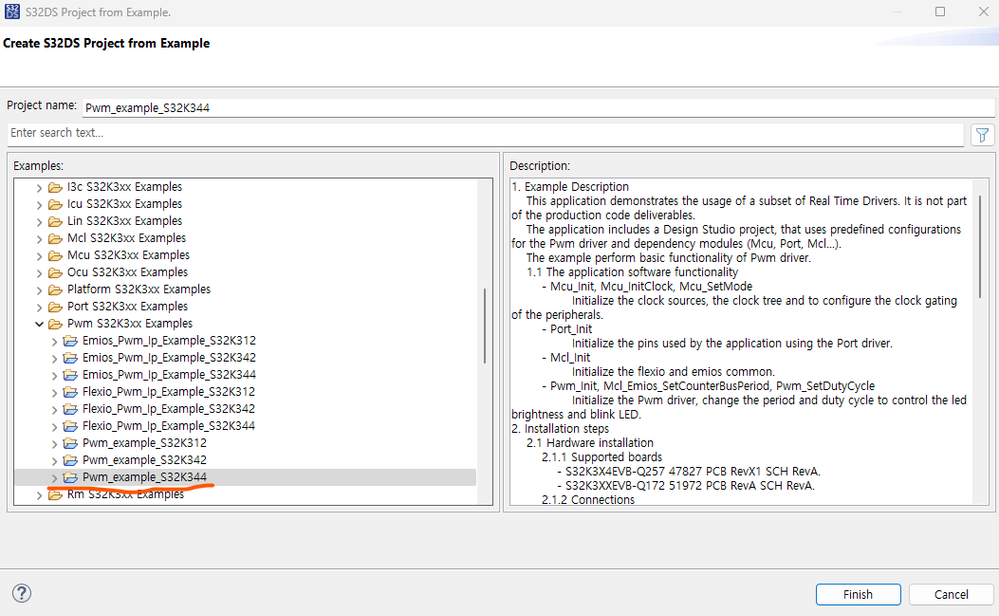Click the '2.1.1 Supported boards' text

(x=602, y=457)
